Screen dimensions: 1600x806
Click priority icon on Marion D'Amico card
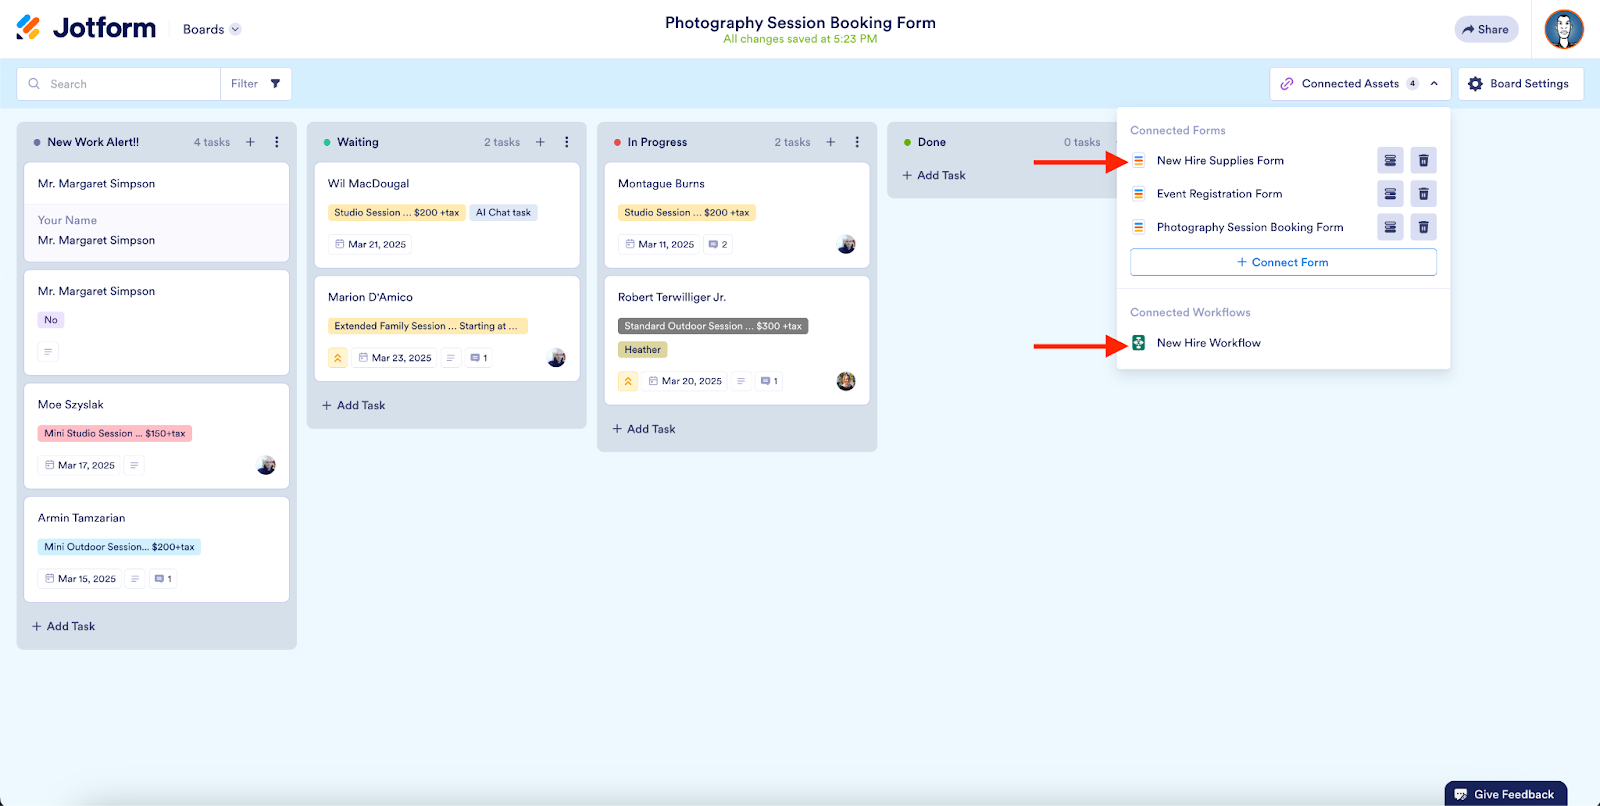pyautogui.click(x=338, y=358)
